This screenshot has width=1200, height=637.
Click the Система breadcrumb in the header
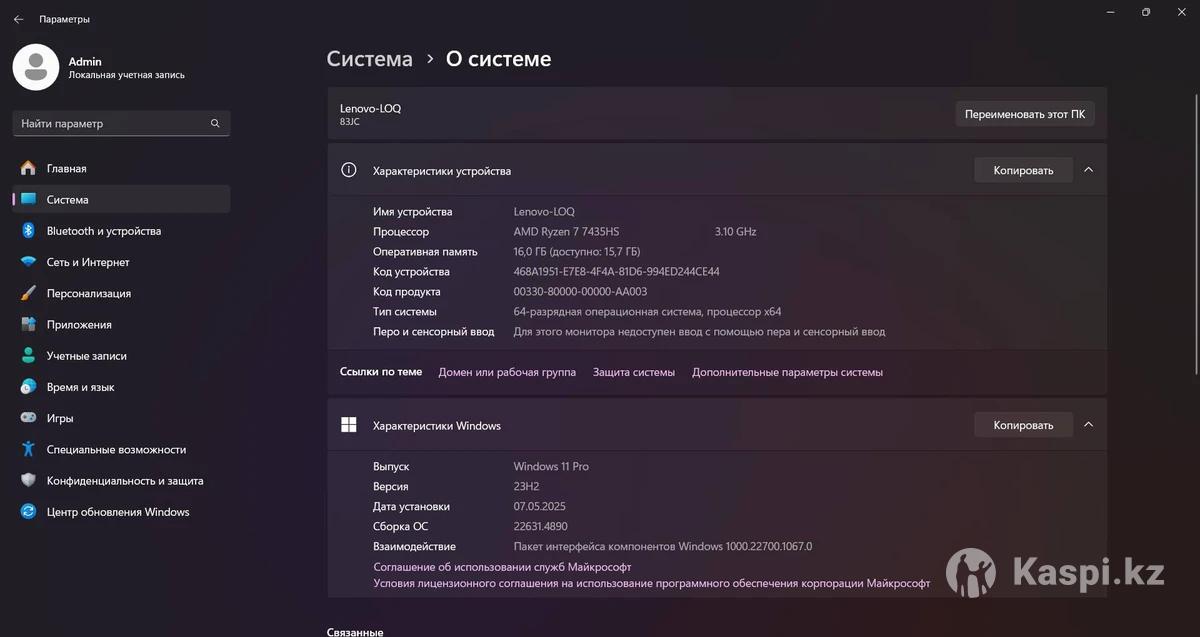(369, 59)
